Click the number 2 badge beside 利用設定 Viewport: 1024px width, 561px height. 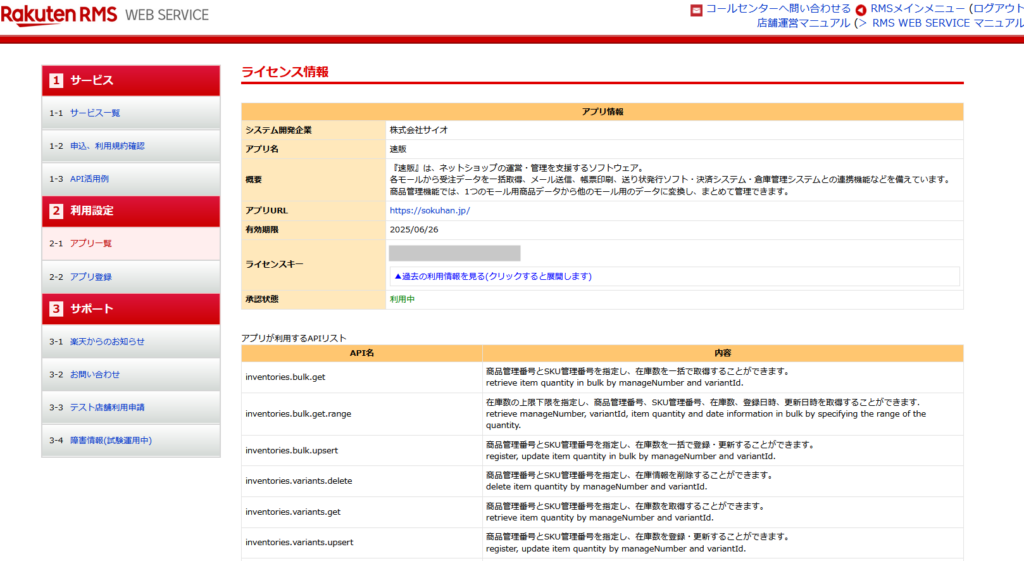[56, 211]
